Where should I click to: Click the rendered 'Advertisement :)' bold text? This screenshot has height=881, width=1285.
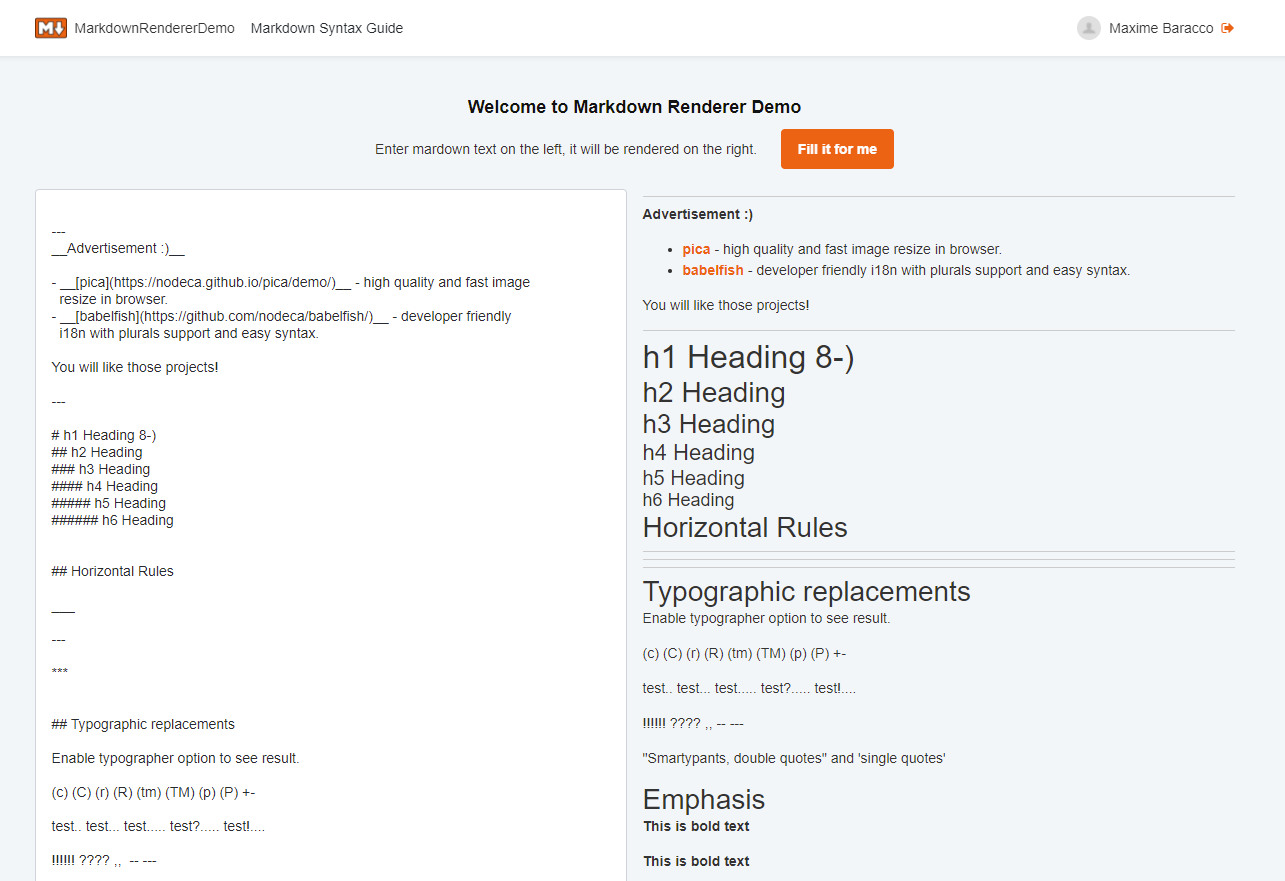coord(698,214)
